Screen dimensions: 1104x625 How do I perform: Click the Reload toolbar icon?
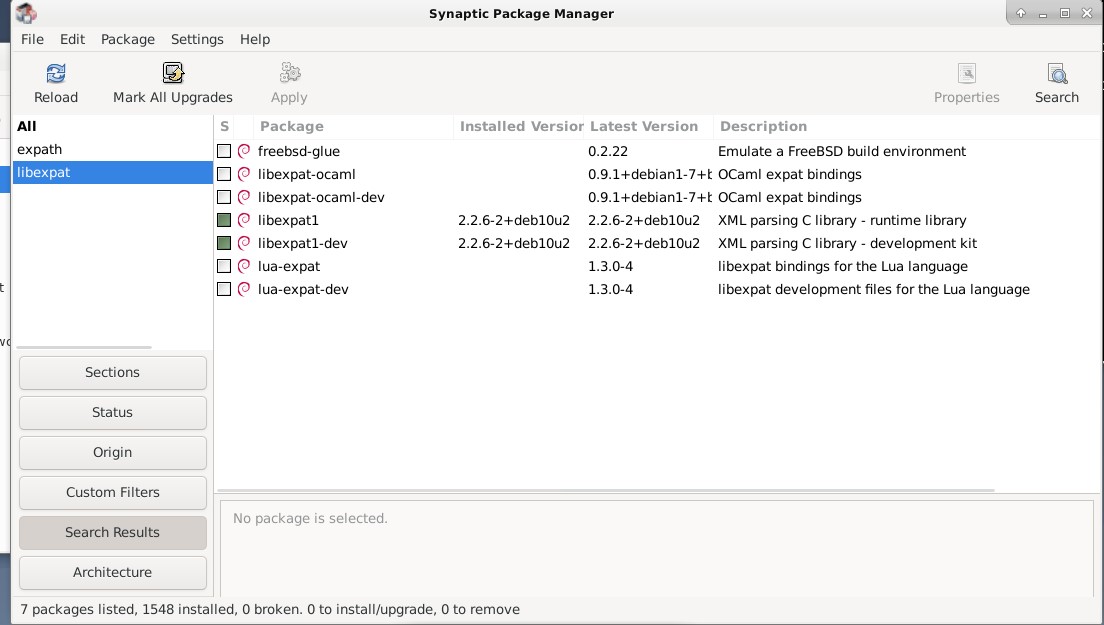[x=56, y=73]
